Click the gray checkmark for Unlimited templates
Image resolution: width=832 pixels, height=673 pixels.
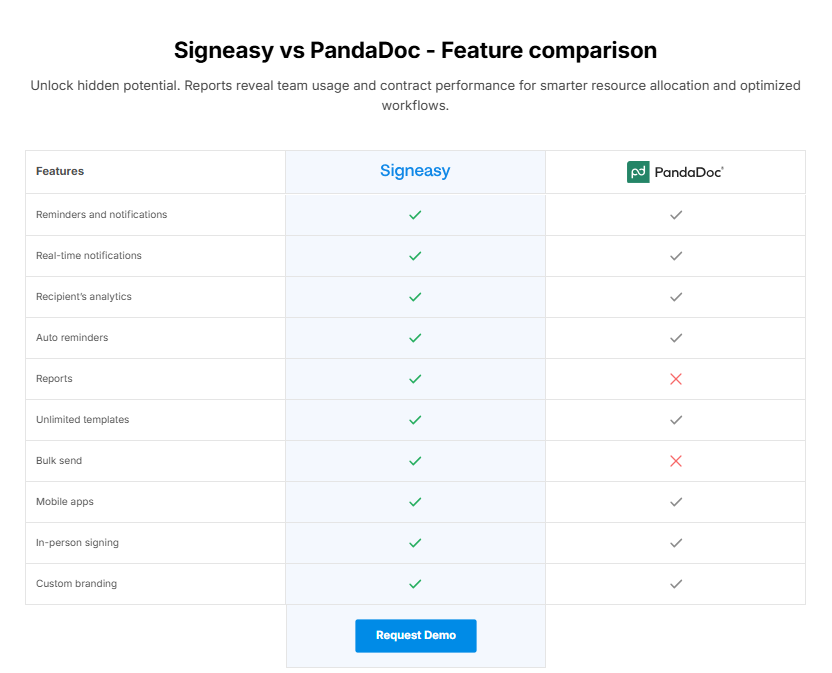675,419
